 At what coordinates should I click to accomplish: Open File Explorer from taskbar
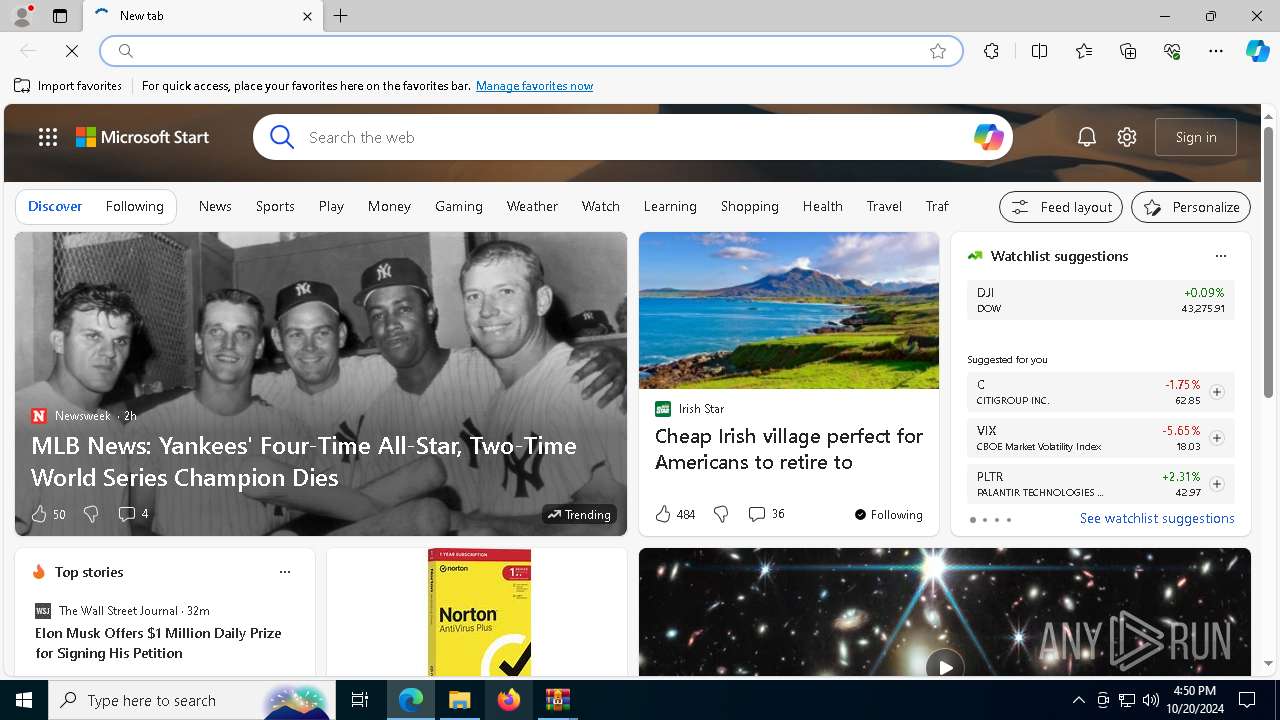(x=459, y=700)
